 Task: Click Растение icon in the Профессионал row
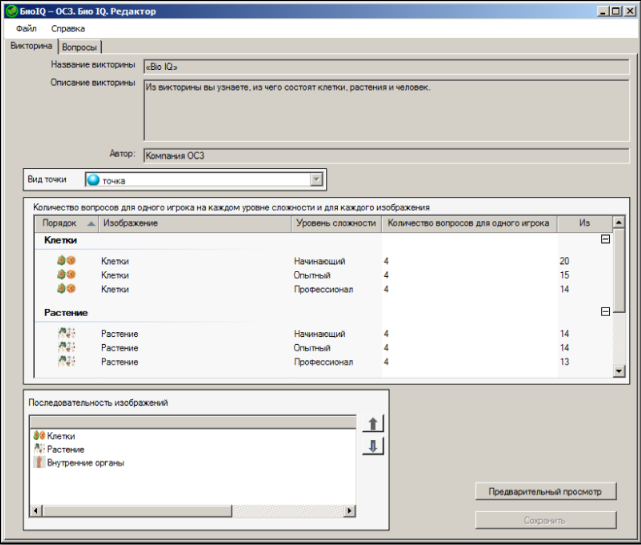66,361
